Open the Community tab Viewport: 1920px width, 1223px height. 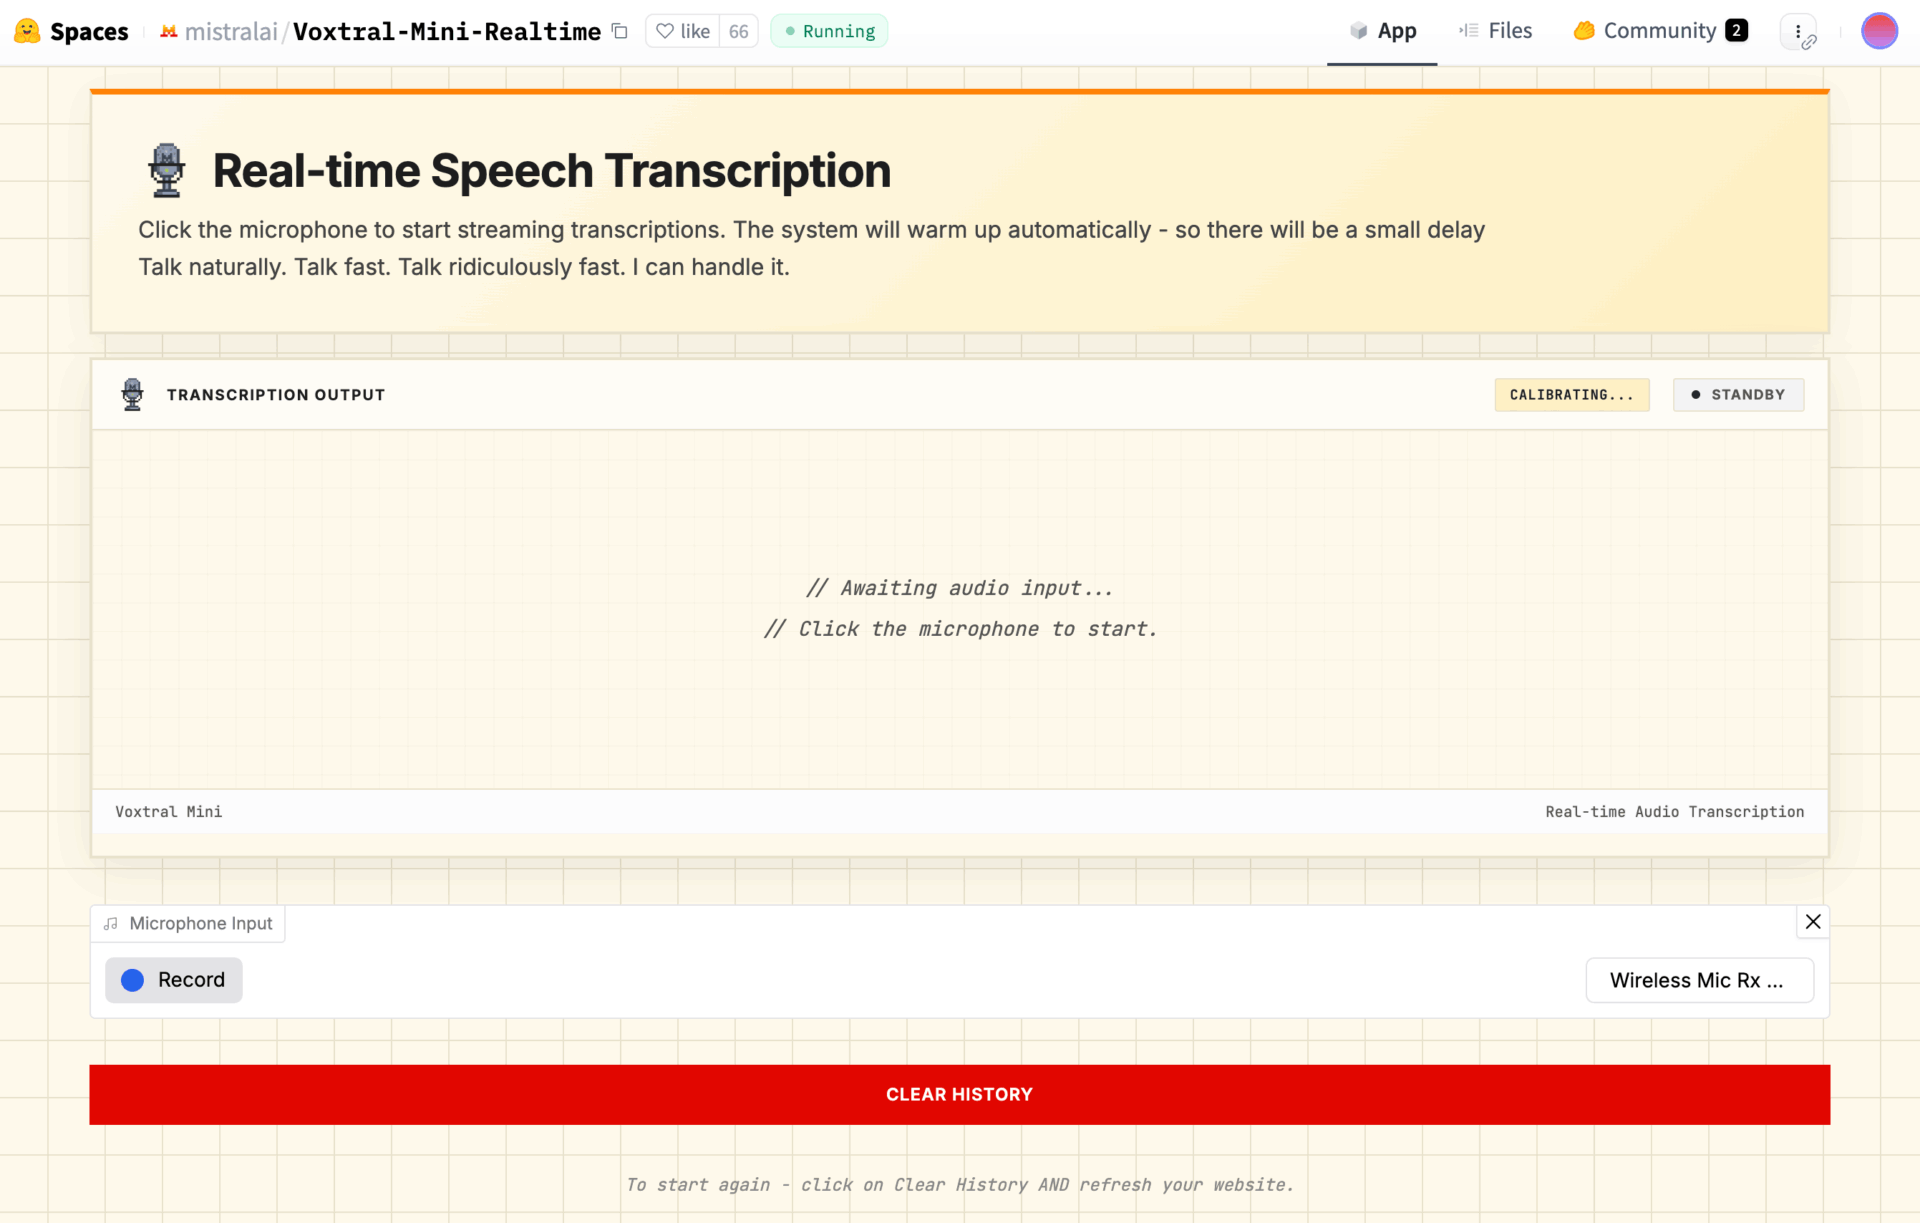pyautogui.click(x=1659, y=31)
